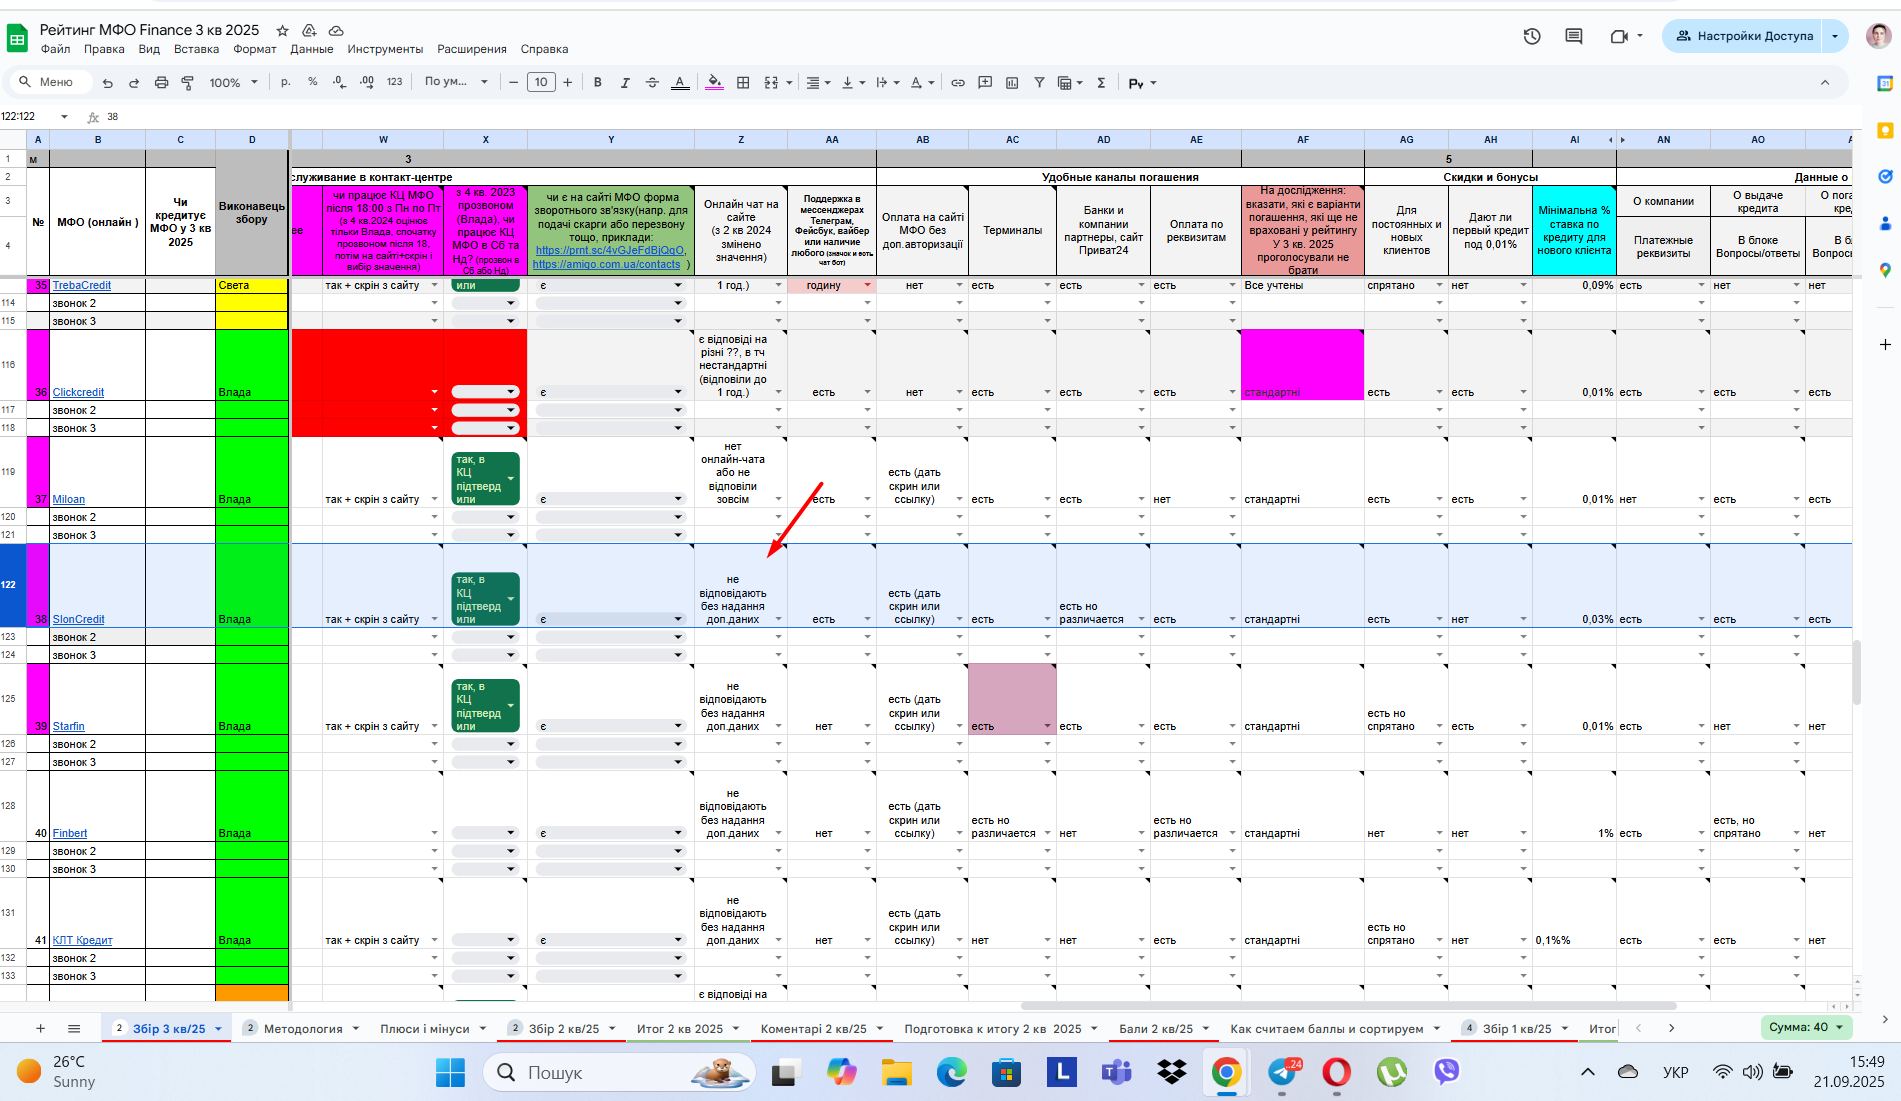Toggle strikethrough formatting
Image resolution: width=1901 pixels, height=1101 pixels.
tap(652, 83)
